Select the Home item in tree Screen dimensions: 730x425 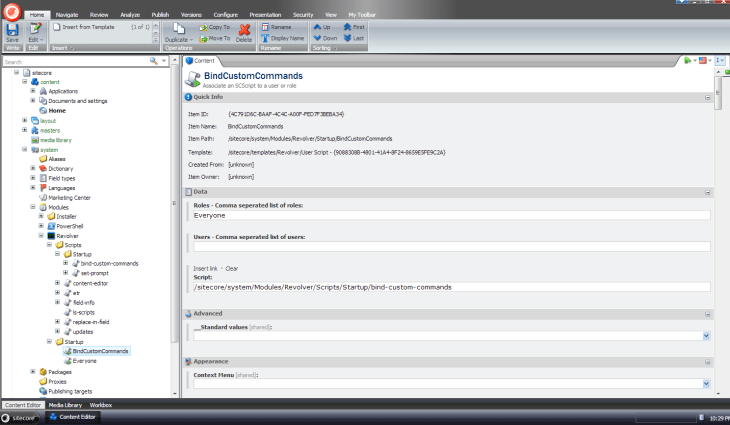tap(53, 111)
